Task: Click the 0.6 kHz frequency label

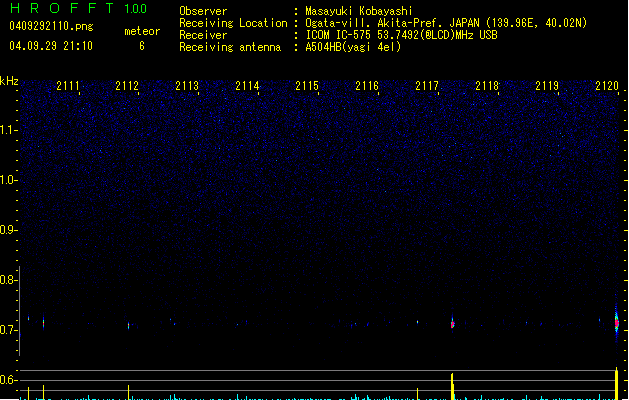Action: 8,380
